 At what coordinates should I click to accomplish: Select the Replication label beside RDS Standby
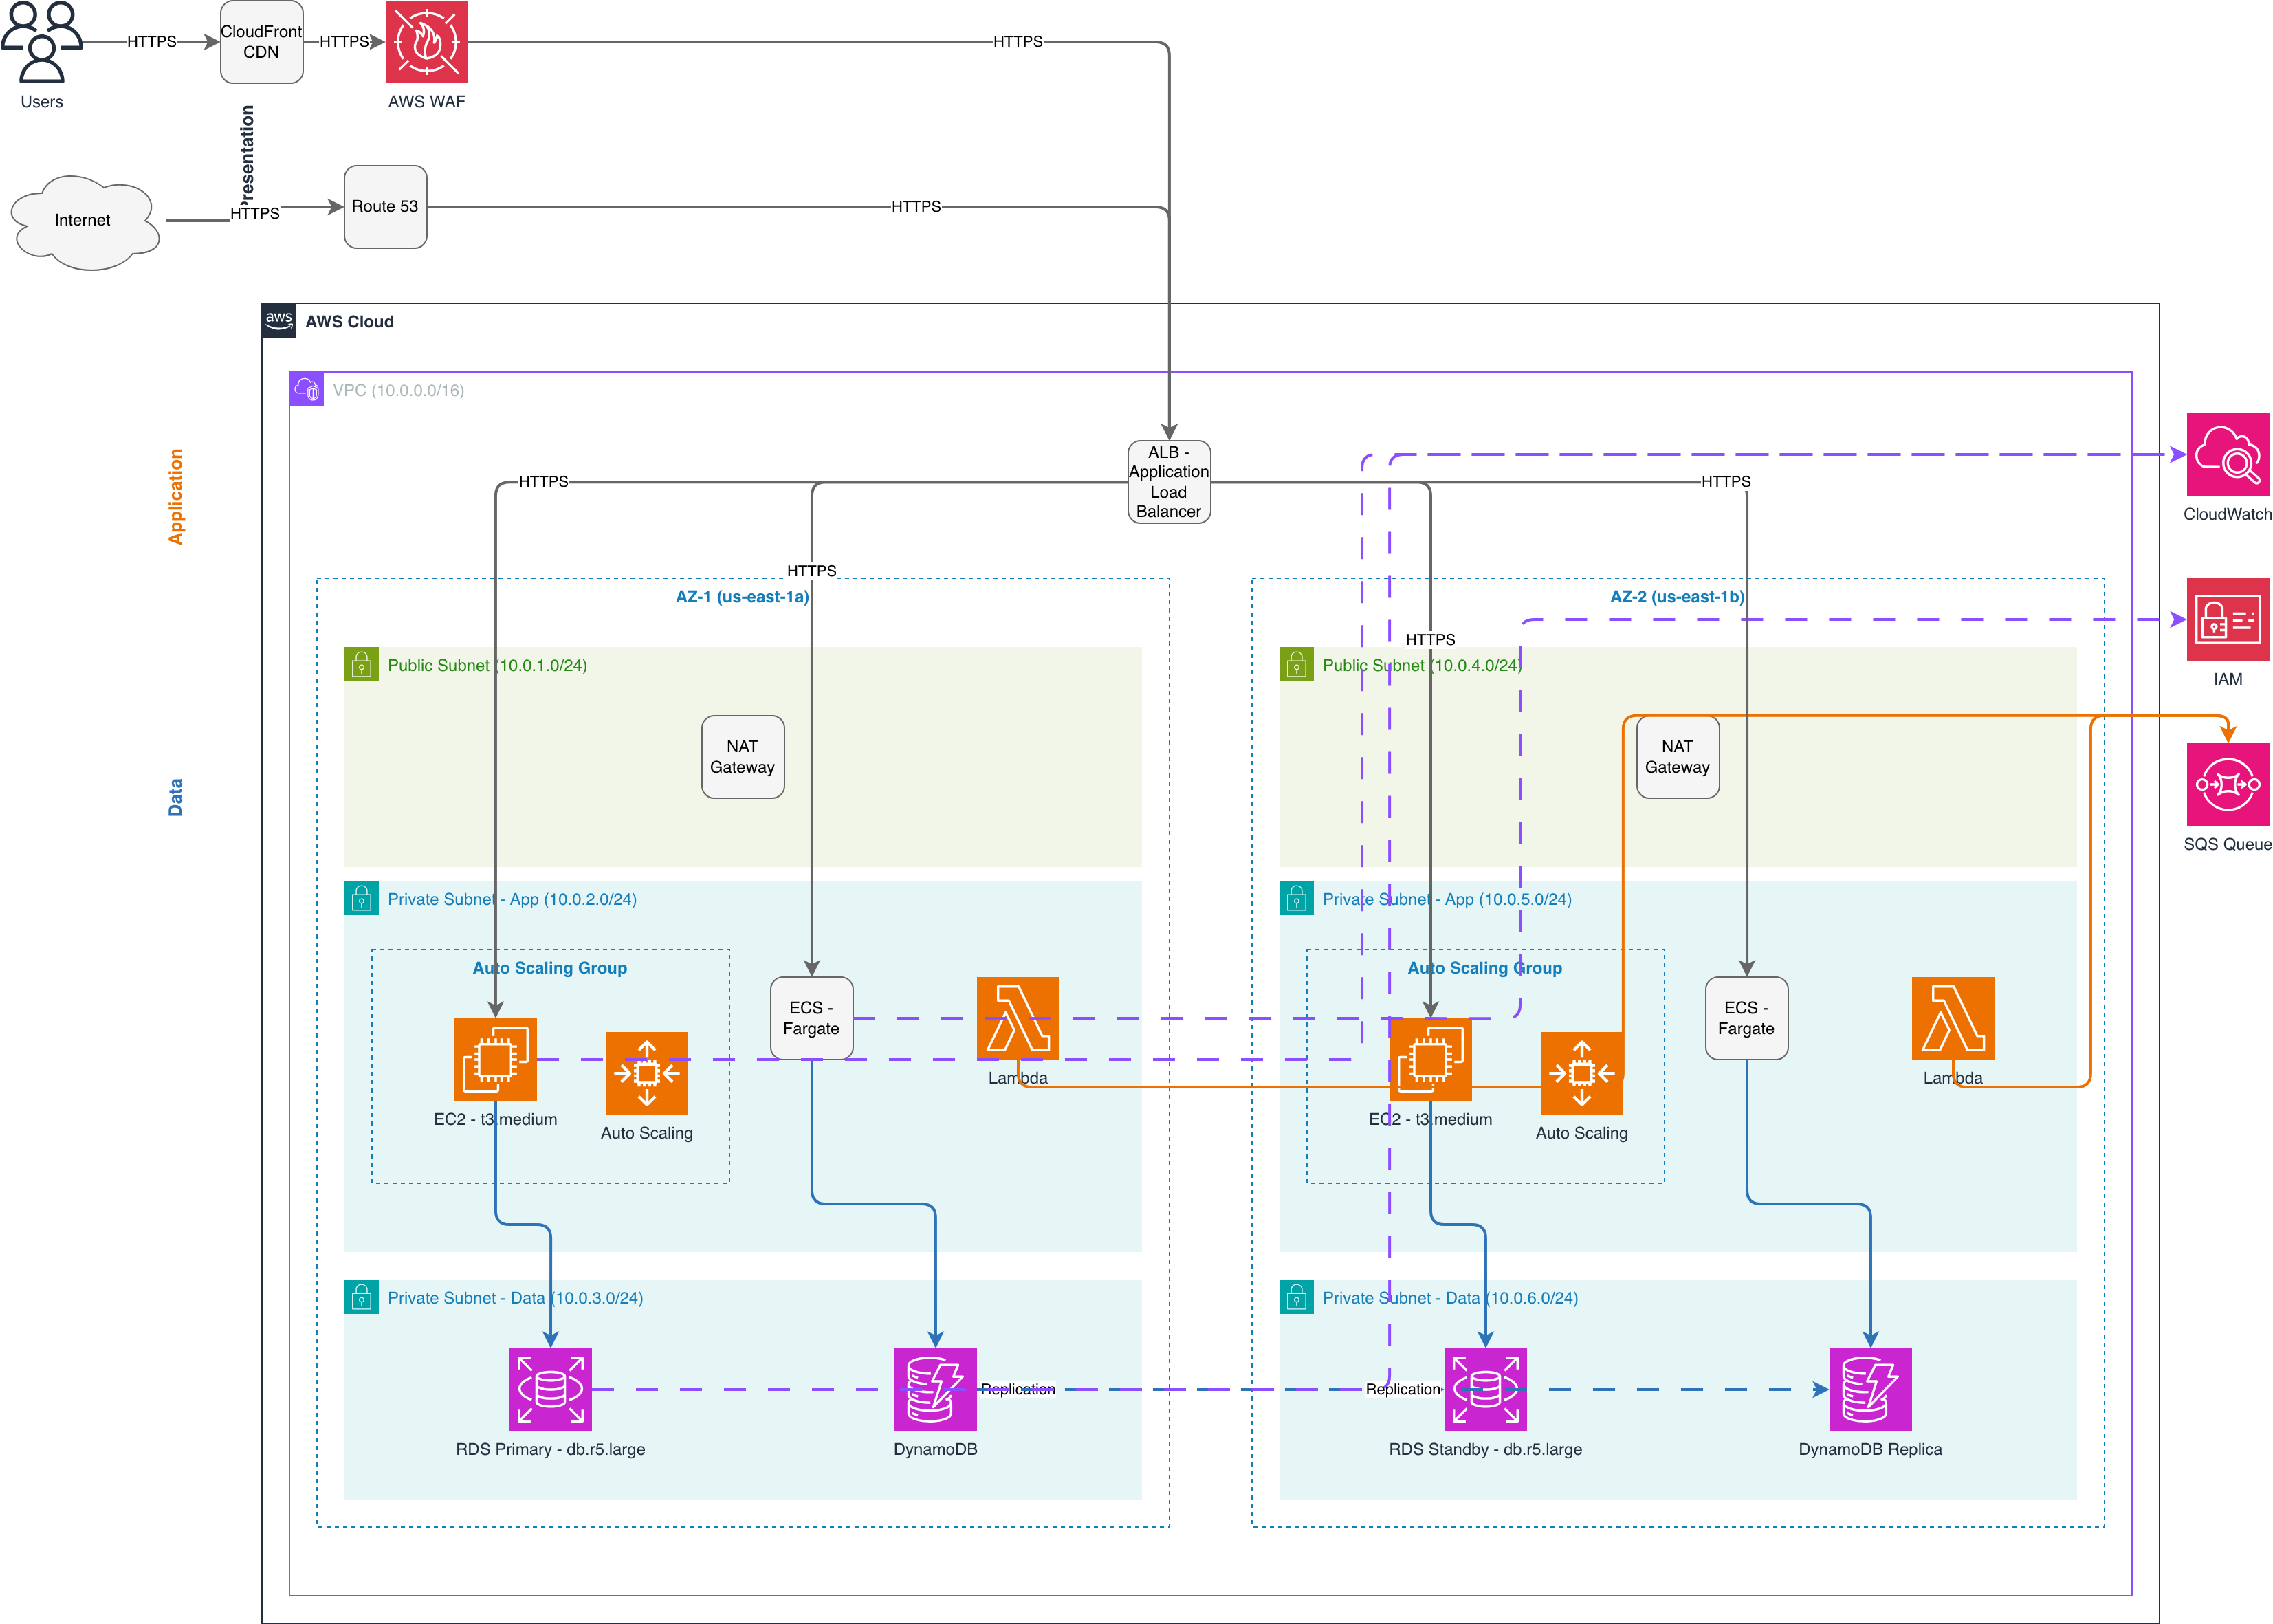click(1404, 1389)
